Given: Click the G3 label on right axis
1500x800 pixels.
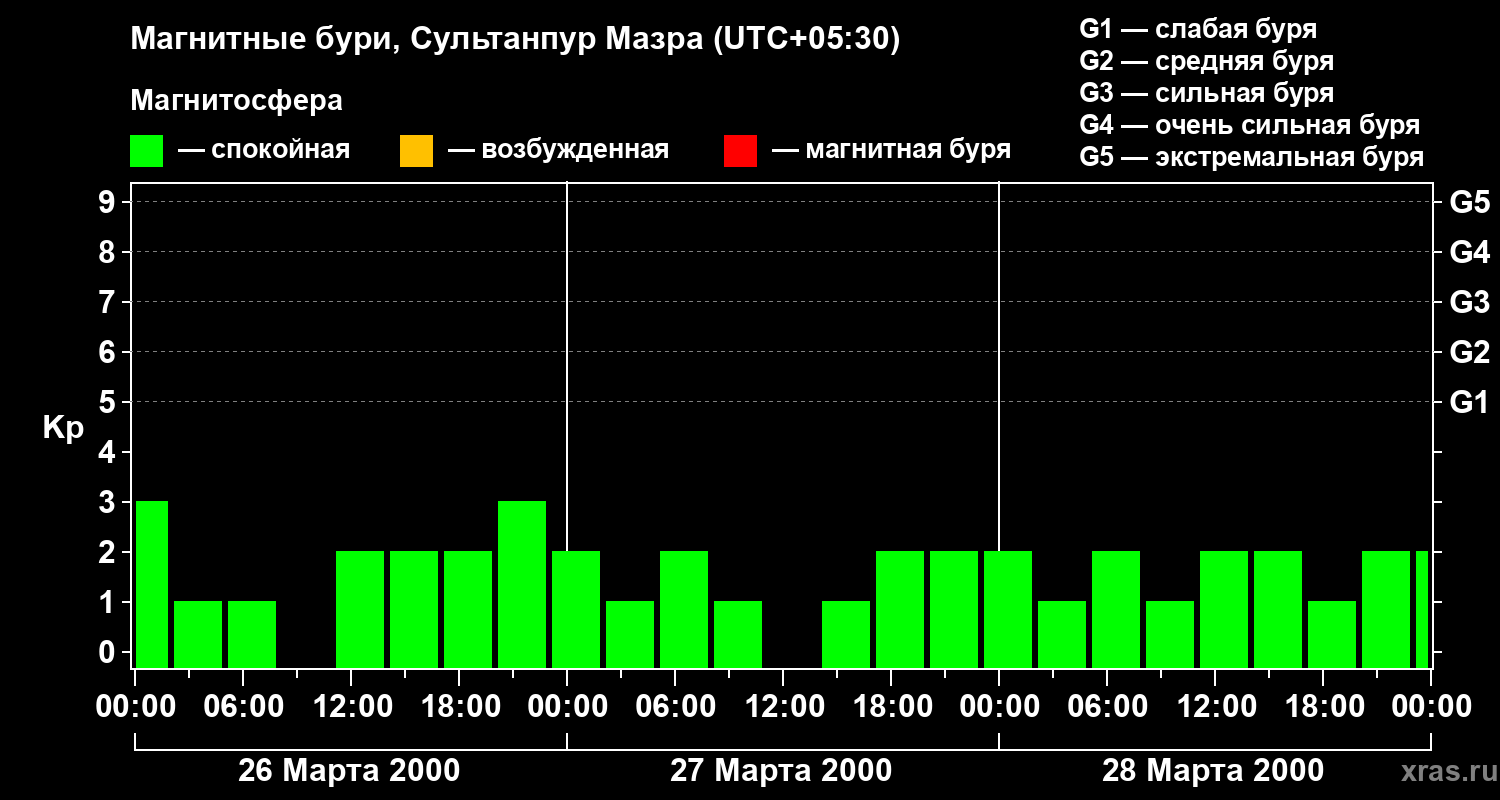Looking at the screenshot, I should click(1470, 302).
